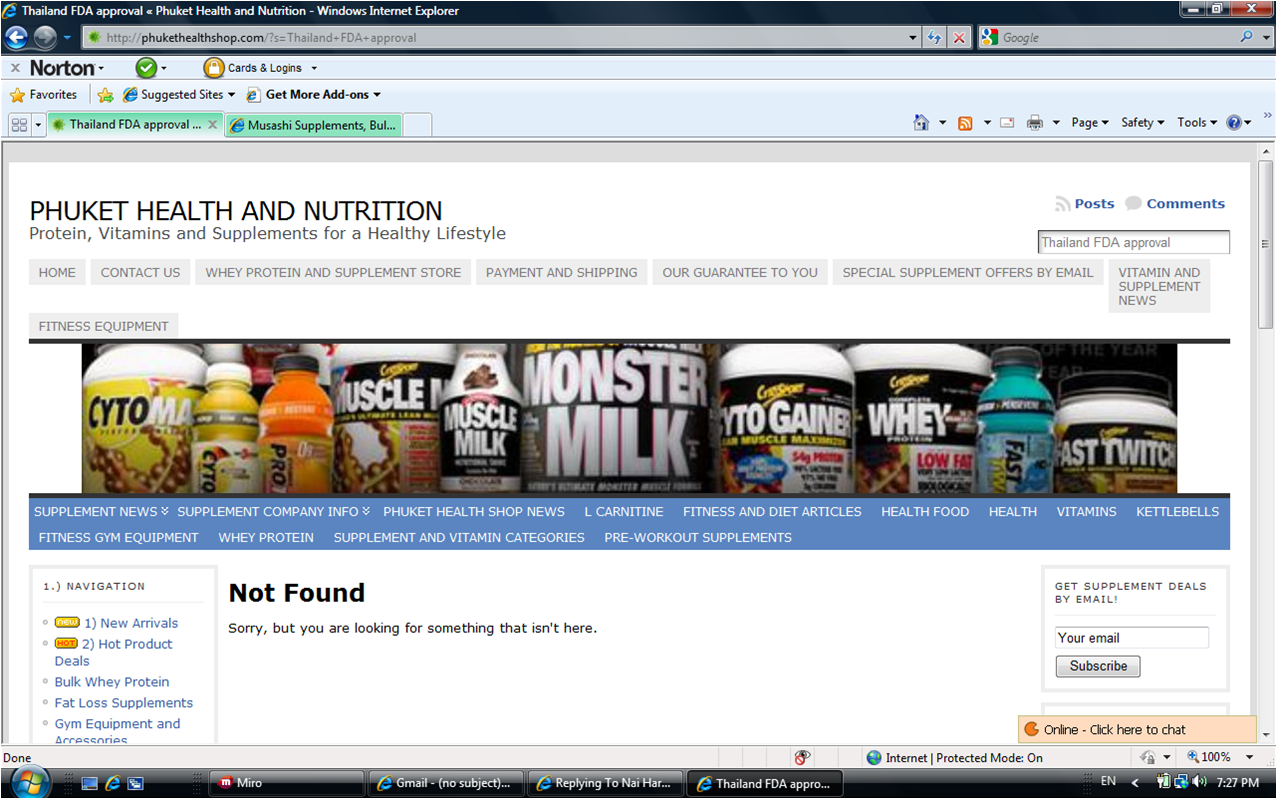Viewport: 1277px width, 799px height.
Task: Open Norton Cards & Logins
Action: click(x=254, y=68)
